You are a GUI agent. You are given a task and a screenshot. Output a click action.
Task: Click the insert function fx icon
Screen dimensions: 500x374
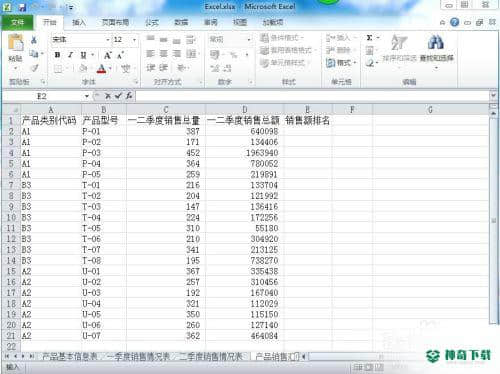(129, 96)
